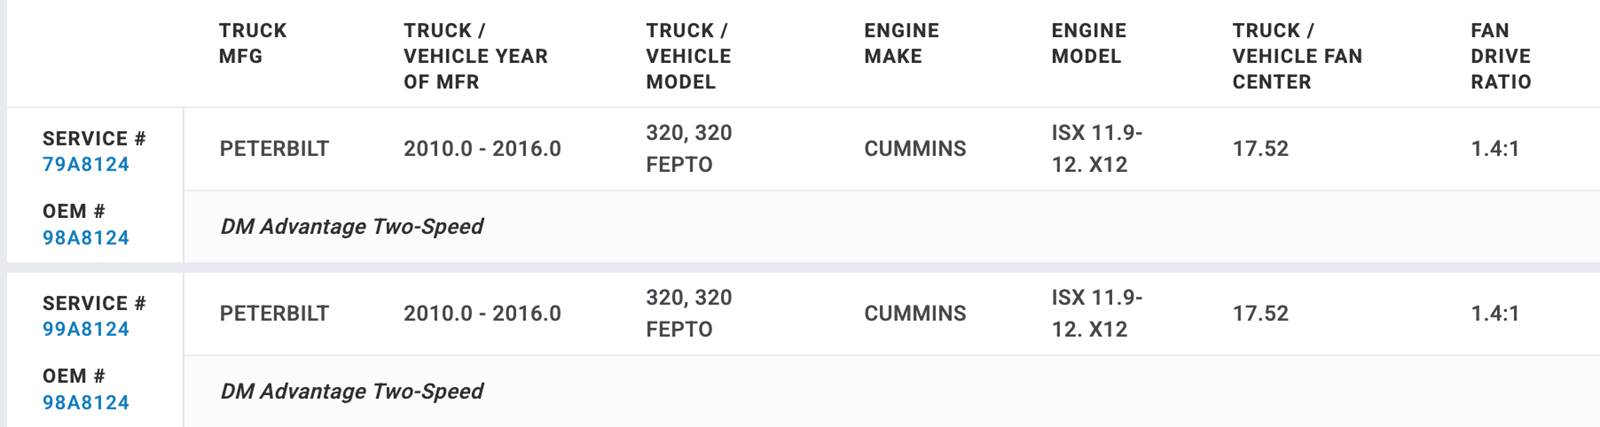Click ISX 11.9-12. X12 cell in 99A8124 row
This screenshot has width=1600, height=427.
coord(1096,314)
